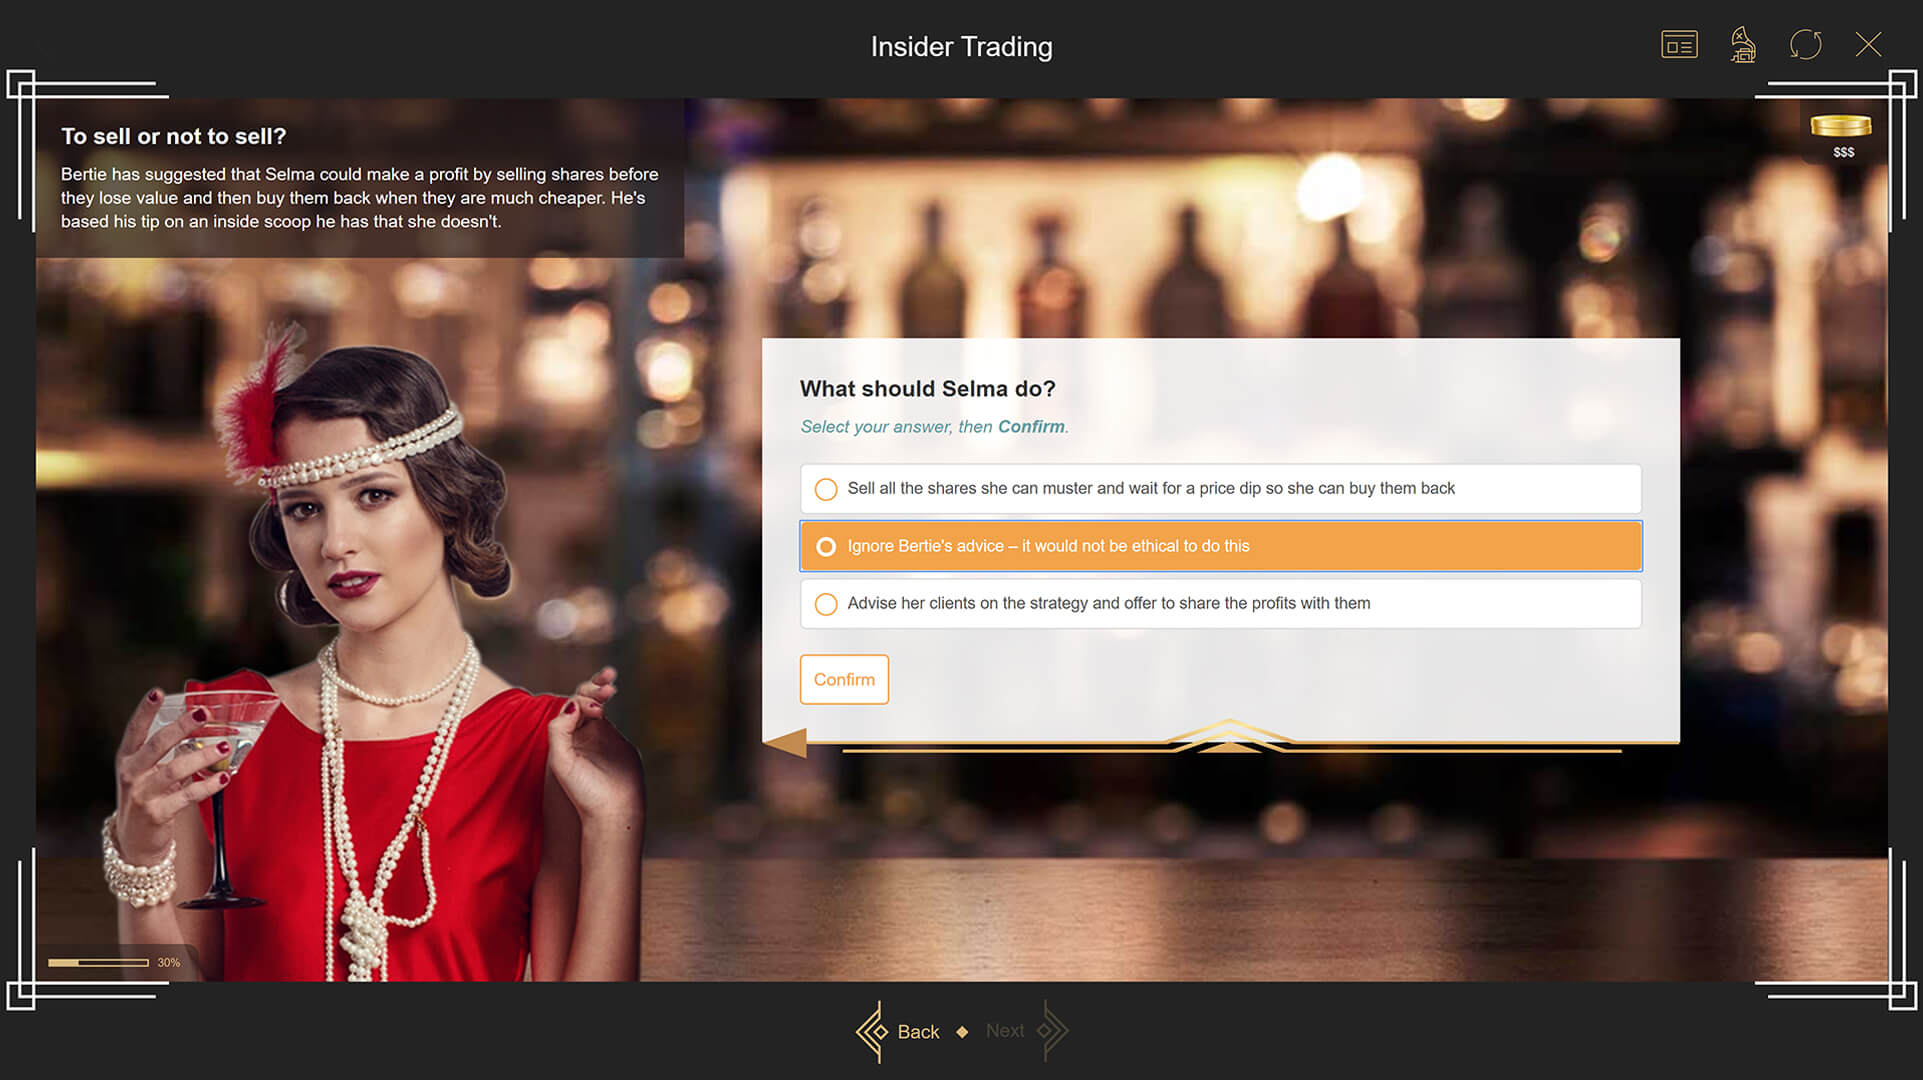Click the diamond chevron icon beside Next
This screenshot has height=1080, width=1923.
pyautogui.click(x=1051, y=1030)
